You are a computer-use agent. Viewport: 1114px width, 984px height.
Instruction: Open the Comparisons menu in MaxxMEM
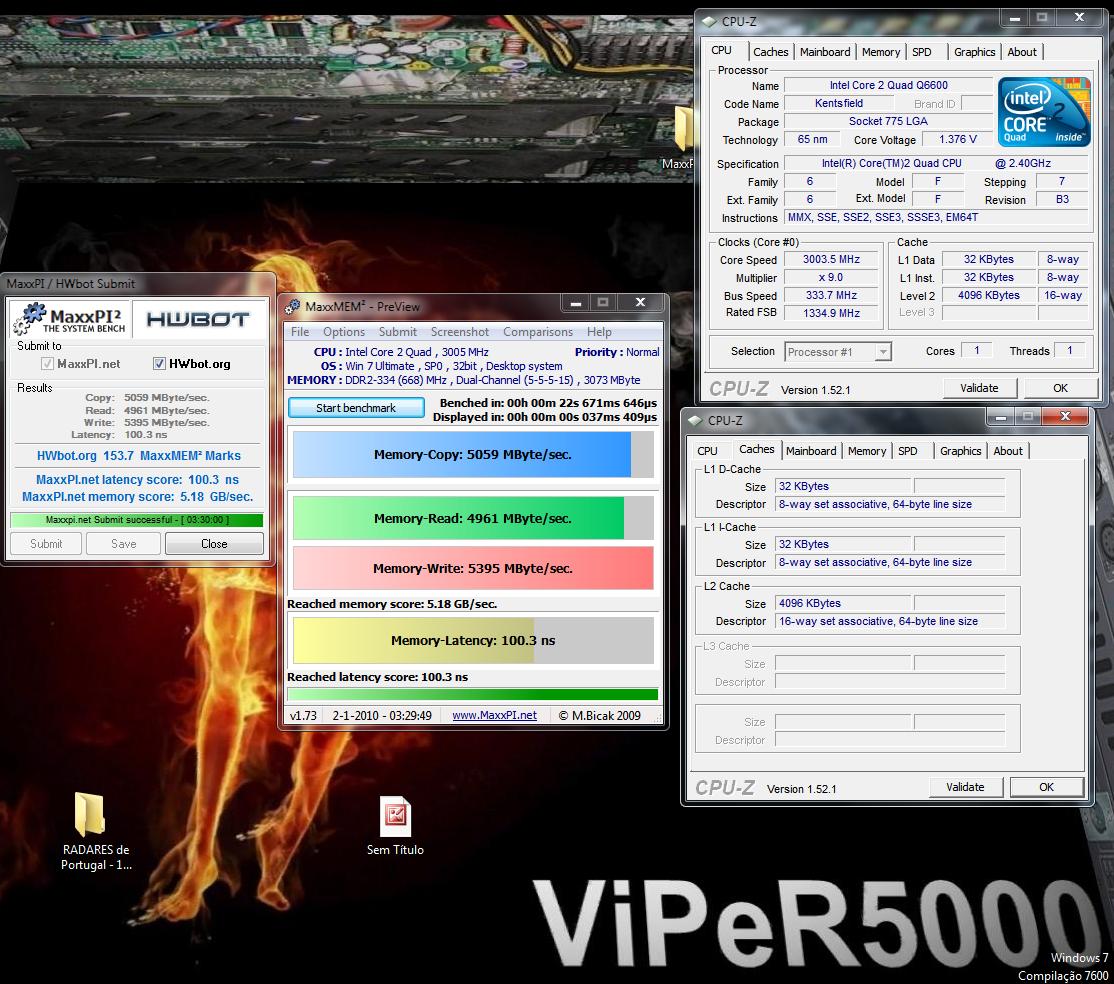(x=538, y=332)
